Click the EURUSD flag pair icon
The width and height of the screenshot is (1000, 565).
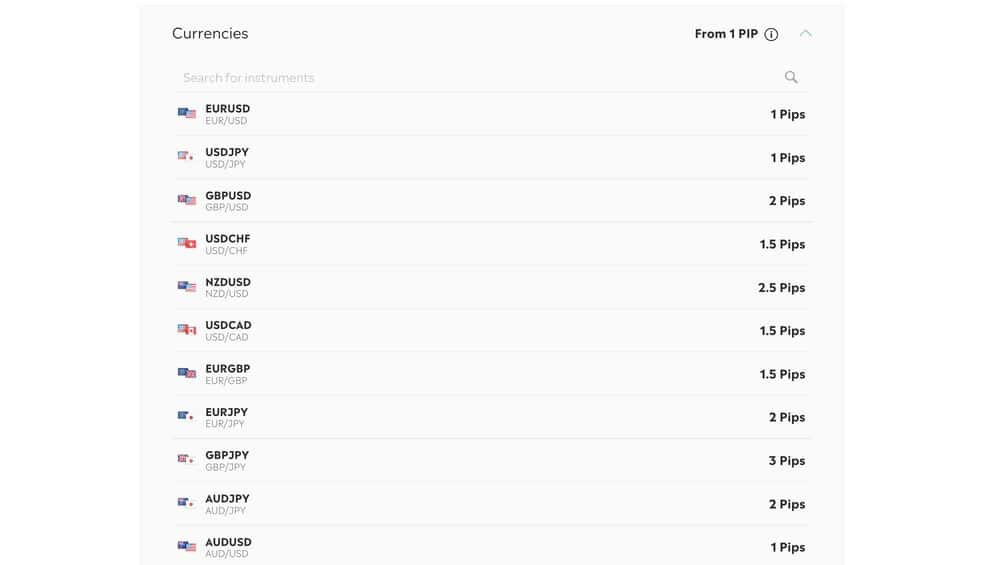click(x=187, y=114)
